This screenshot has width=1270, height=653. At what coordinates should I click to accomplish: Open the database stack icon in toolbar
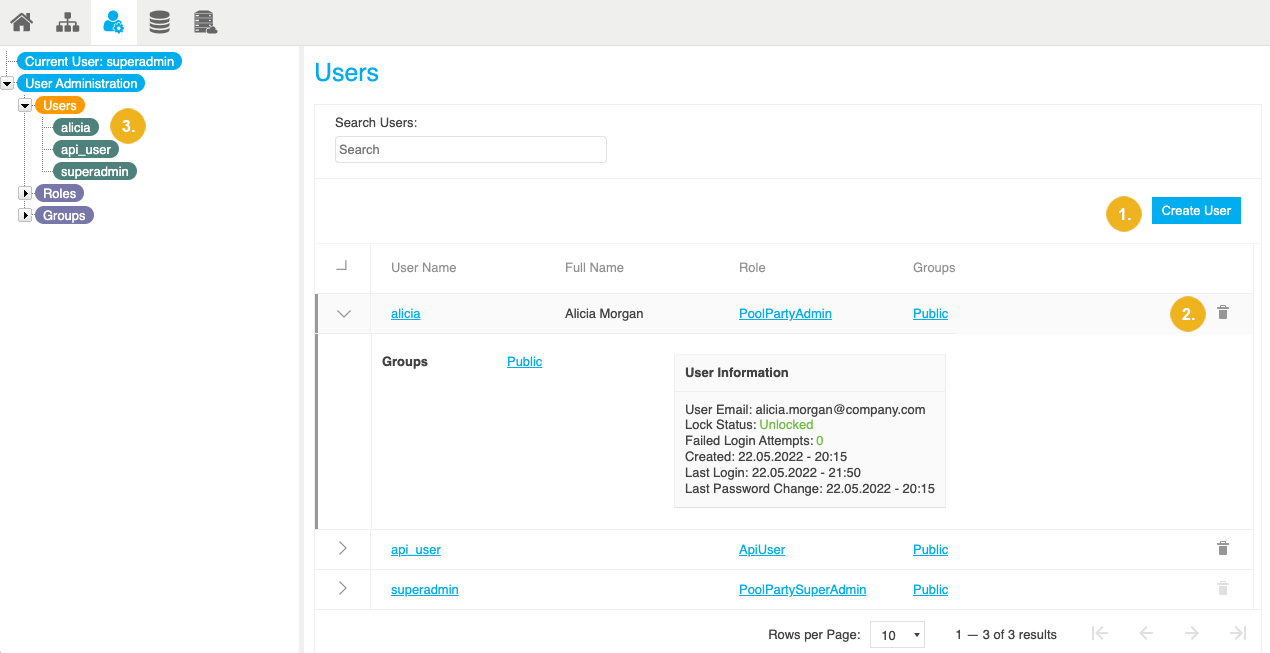point(159,21)
